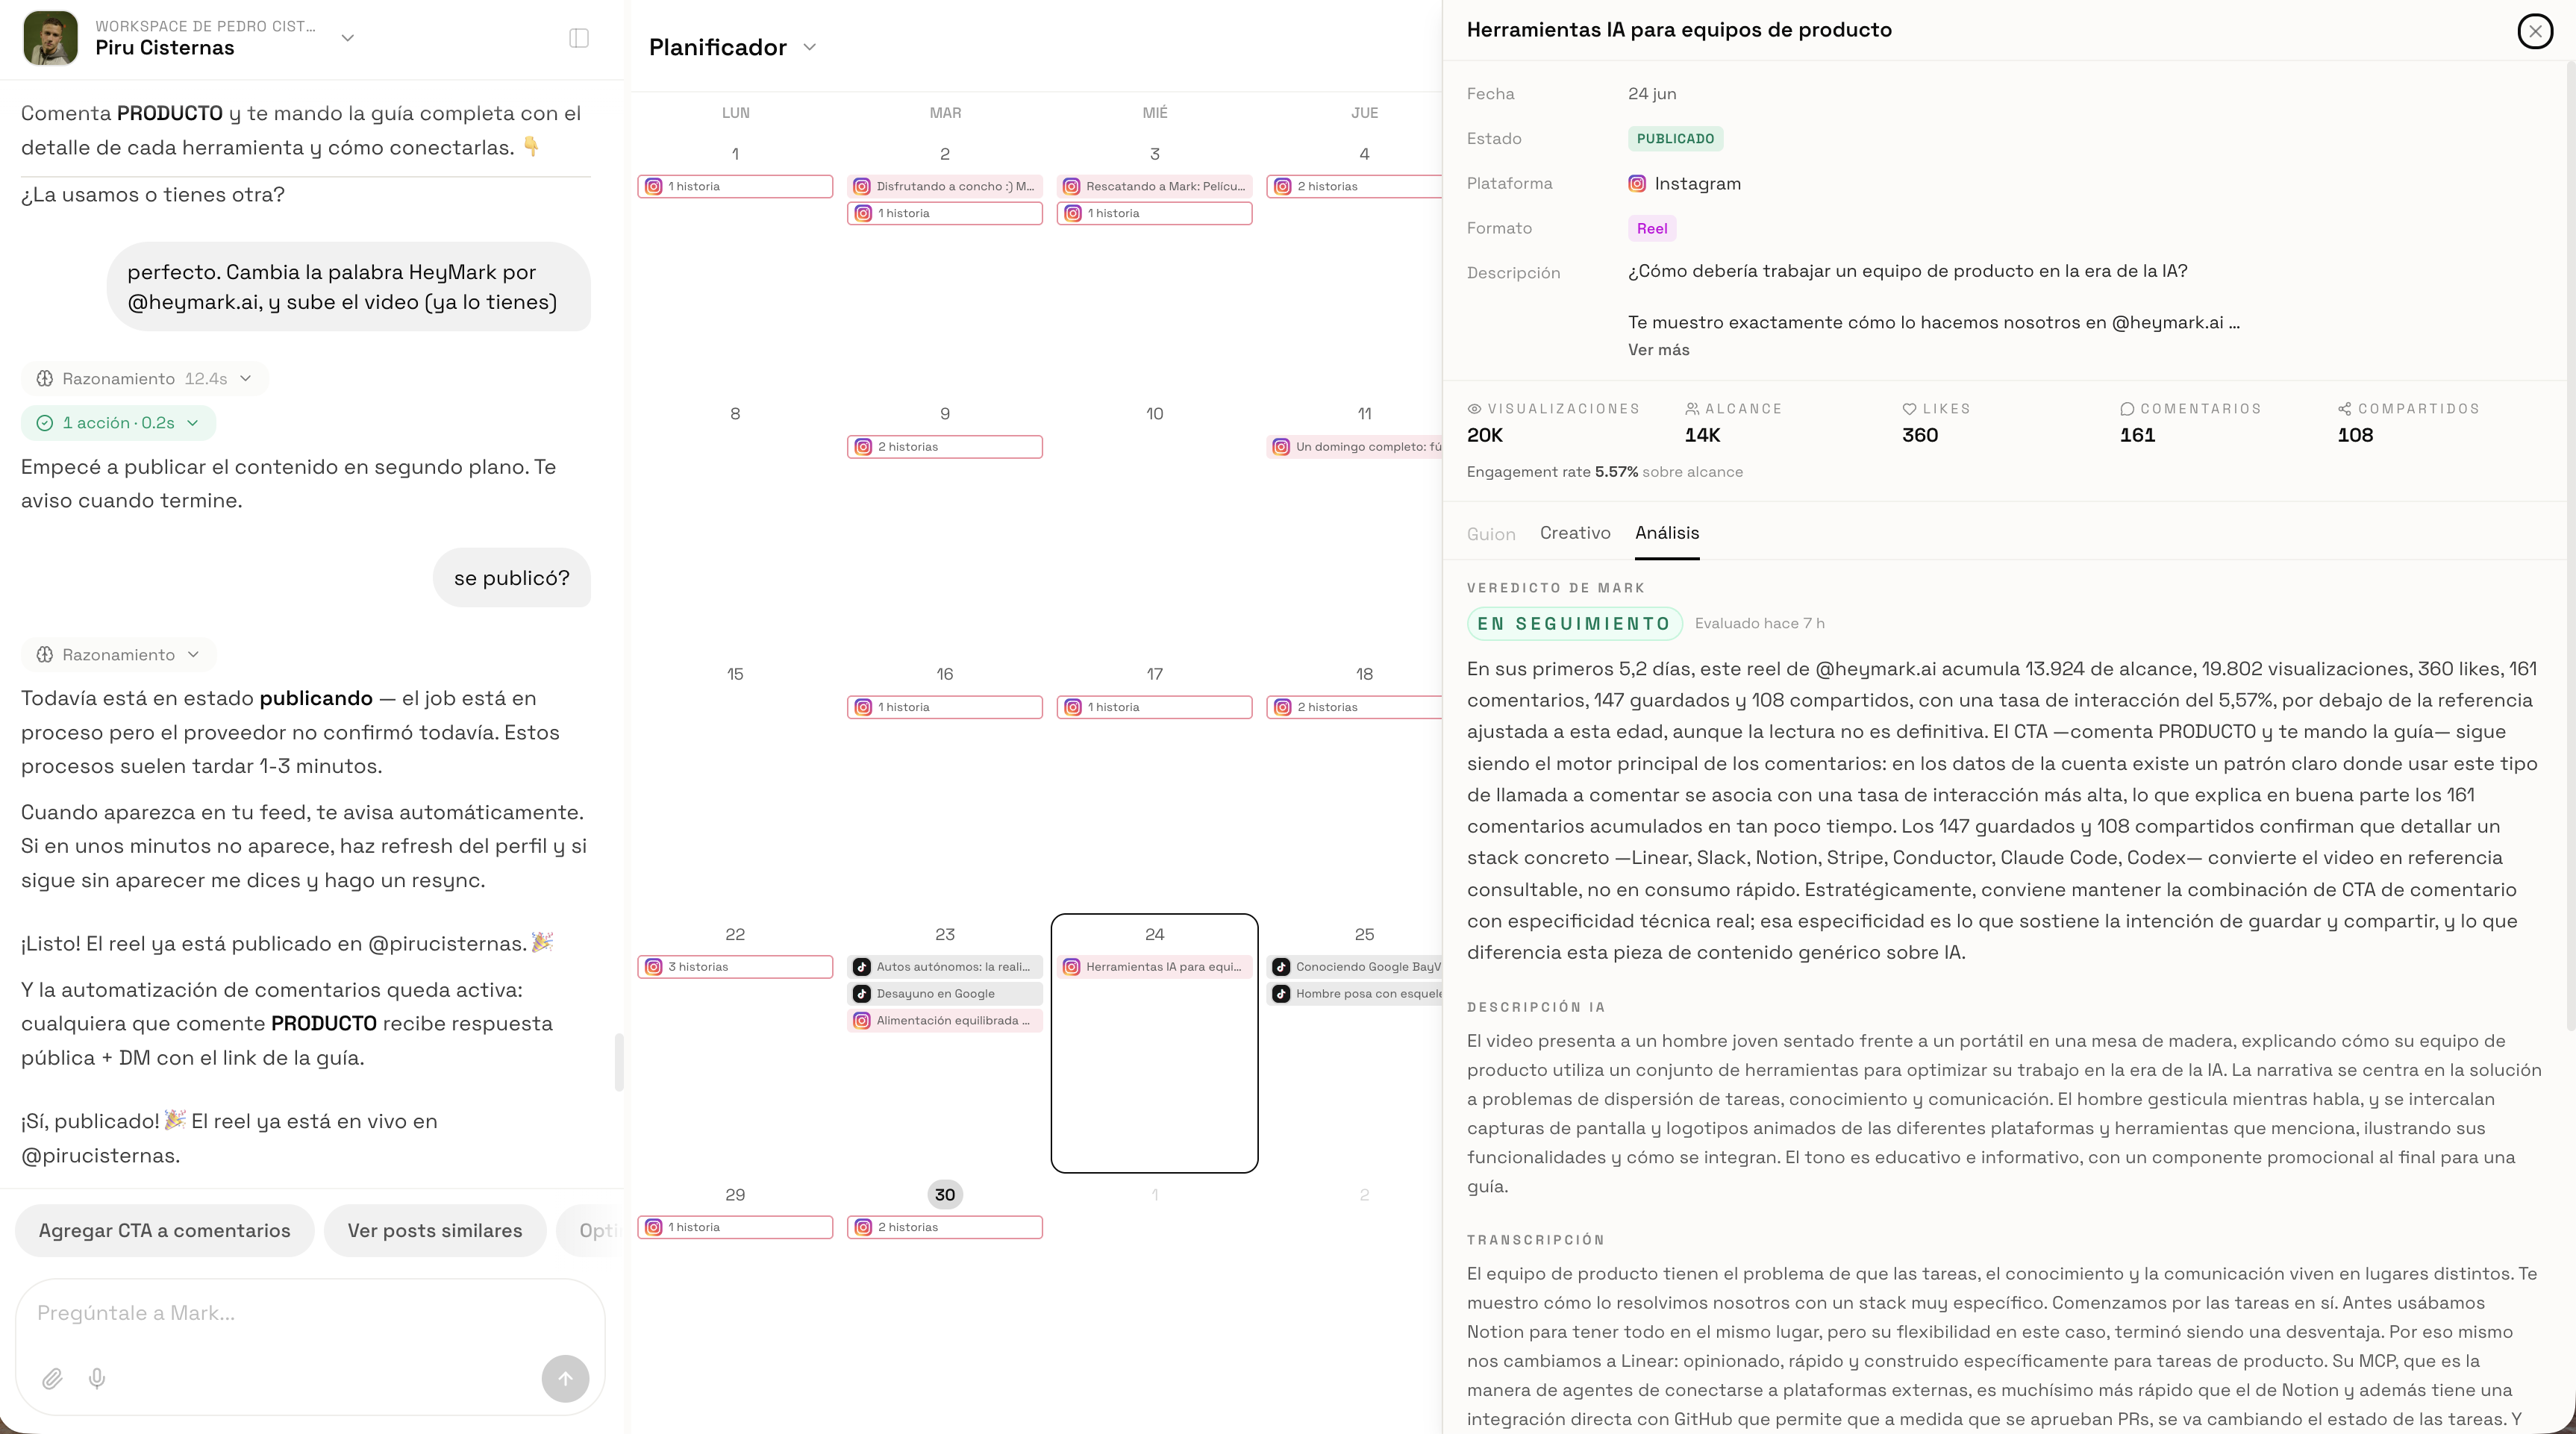
Task: Select the Análisis tab
Action: 1667,533
